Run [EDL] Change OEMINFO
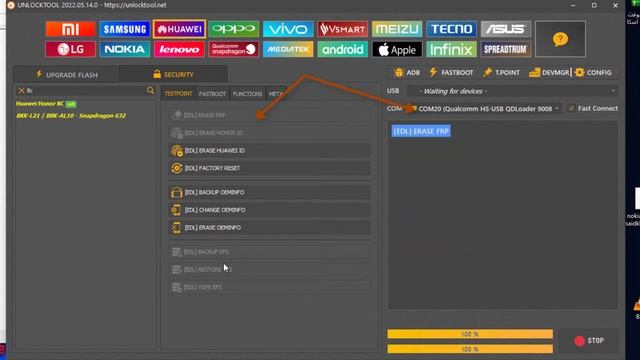 [270, 210]
